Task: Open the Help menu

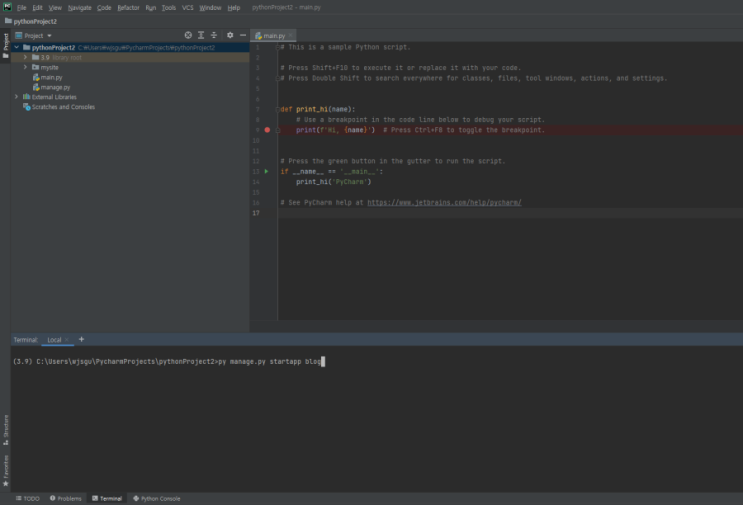Action: click(234, 8)
